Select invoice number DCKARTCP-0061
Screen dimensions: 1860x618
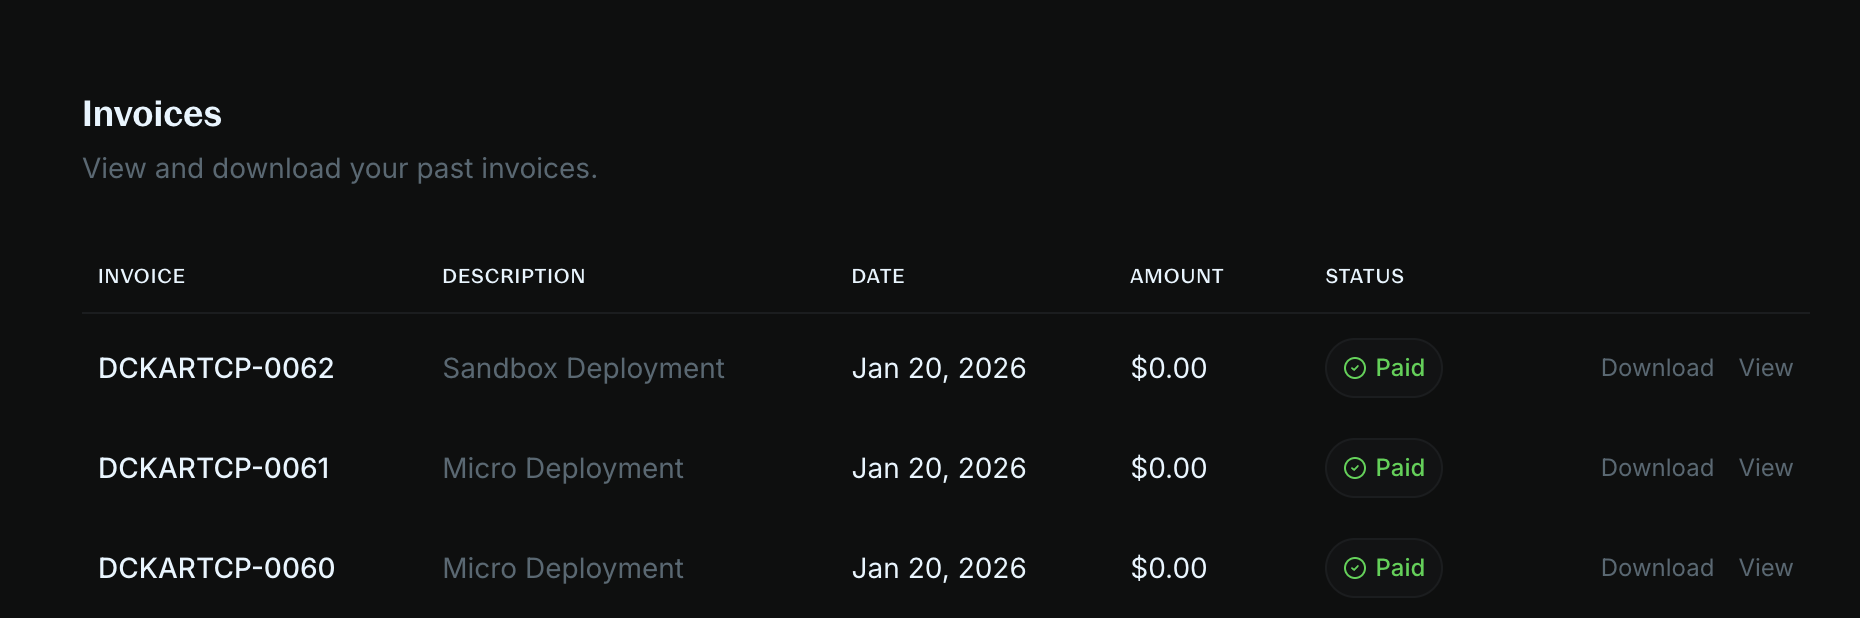click(x=216, y=467)
